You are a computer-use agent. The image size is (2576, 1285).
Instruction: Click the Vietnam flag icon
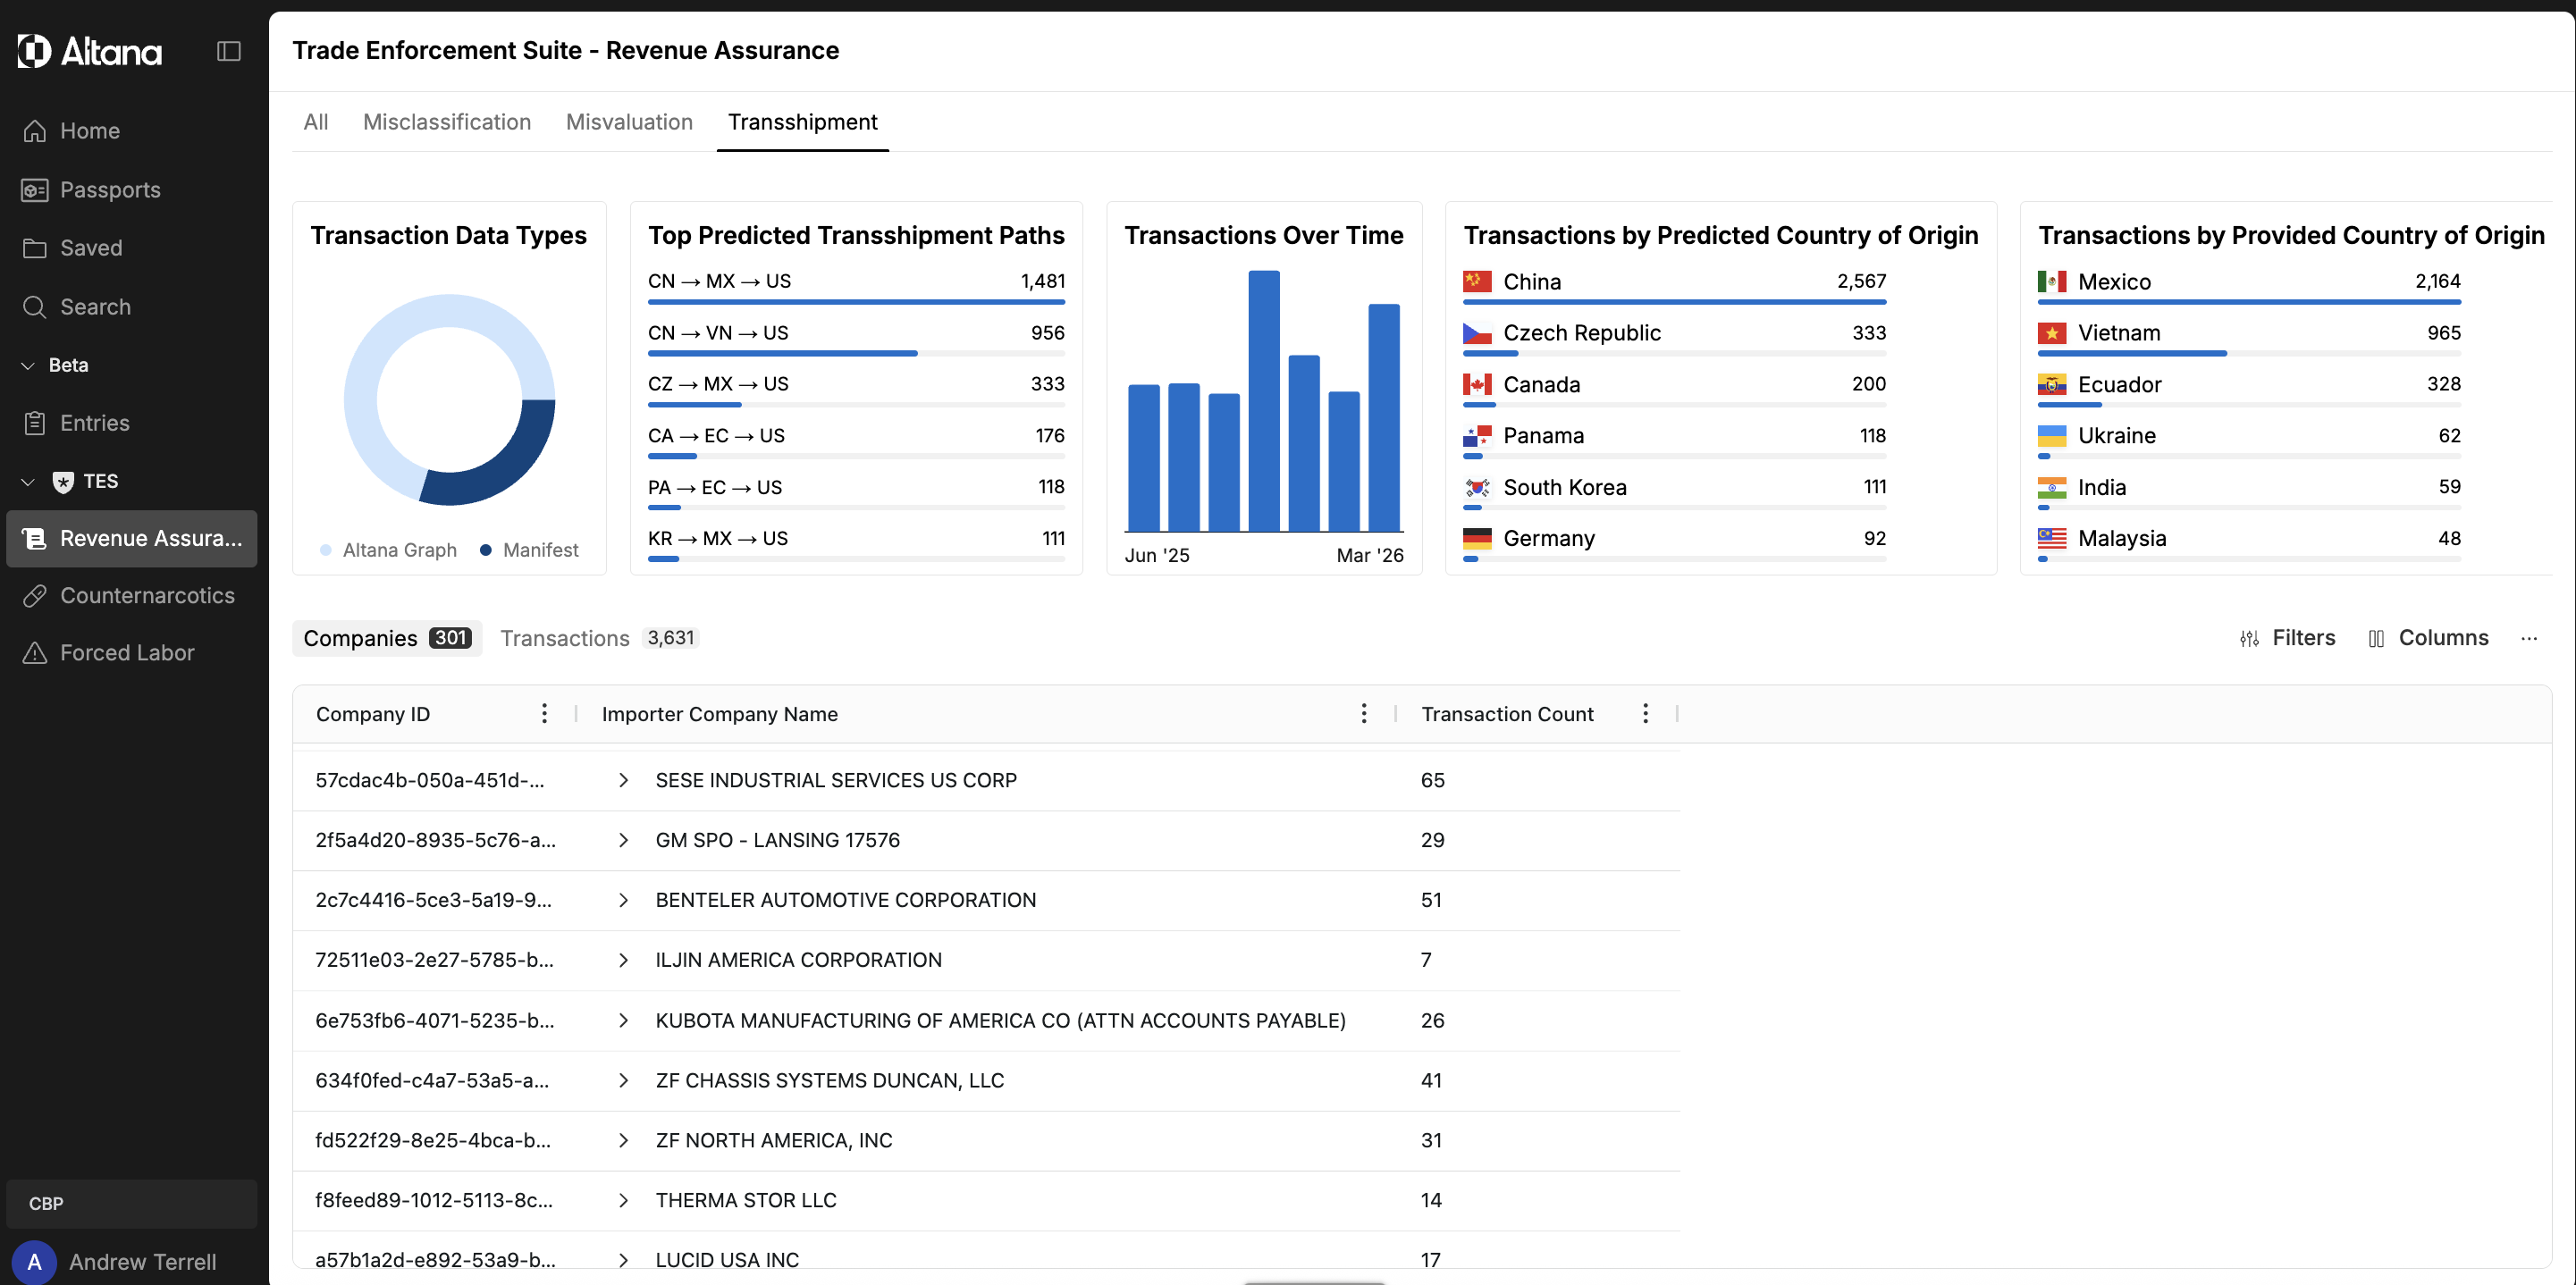click(2052, 333)
